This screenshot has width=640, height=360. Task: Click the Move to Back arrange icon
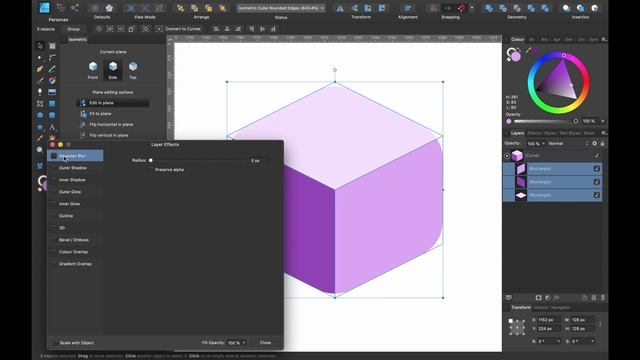coord(180,8)
